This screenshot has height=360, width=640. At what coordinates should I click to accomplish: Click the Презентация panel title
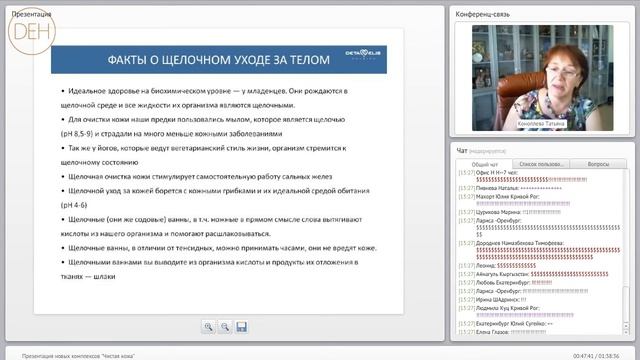(x=31, y=14)
